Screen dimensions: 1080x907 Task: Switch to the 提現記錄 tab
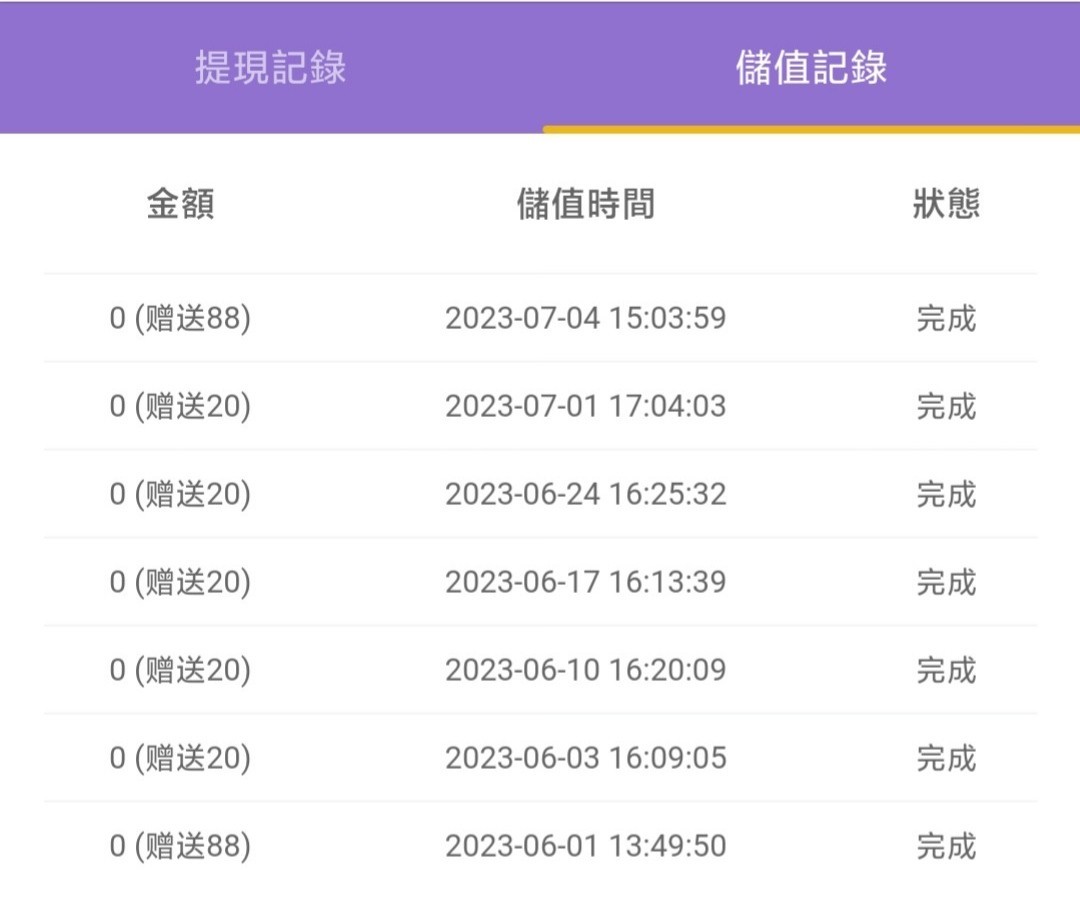click(270, 68)
